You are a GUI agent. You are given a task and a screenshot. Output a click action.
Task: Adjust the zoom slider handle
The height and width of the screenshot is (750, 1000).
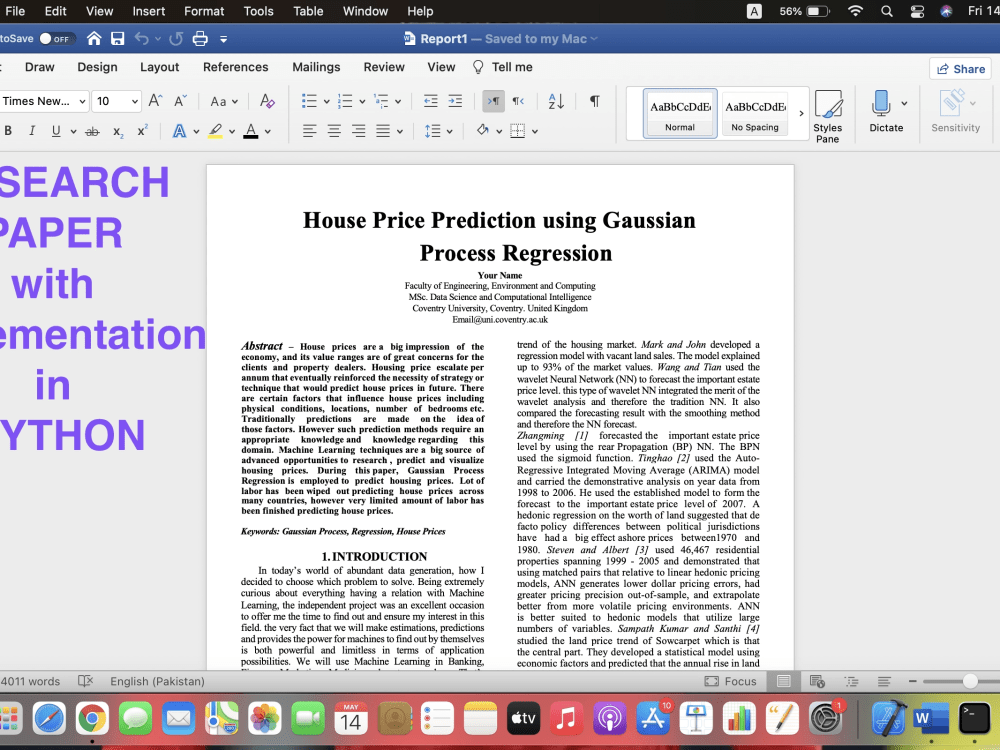point(970,681)
